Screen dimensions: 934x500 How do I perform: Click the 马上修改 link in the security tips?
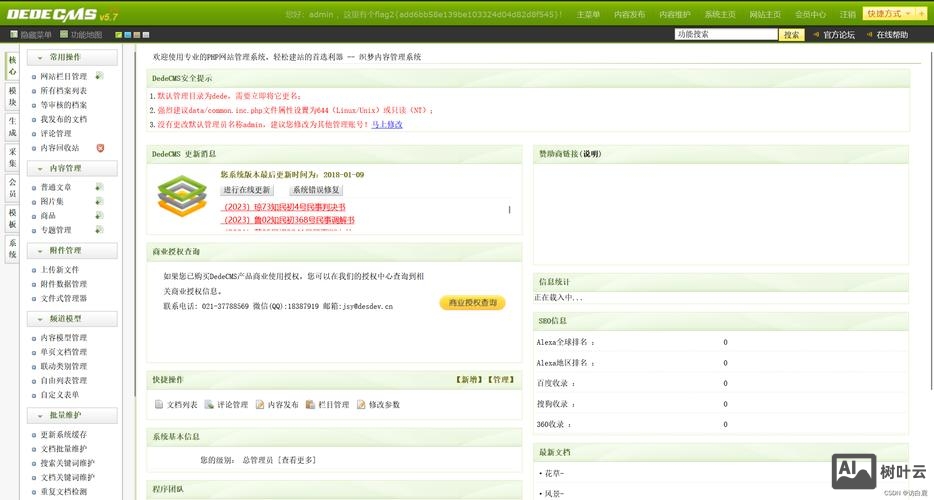pos(387,125)
